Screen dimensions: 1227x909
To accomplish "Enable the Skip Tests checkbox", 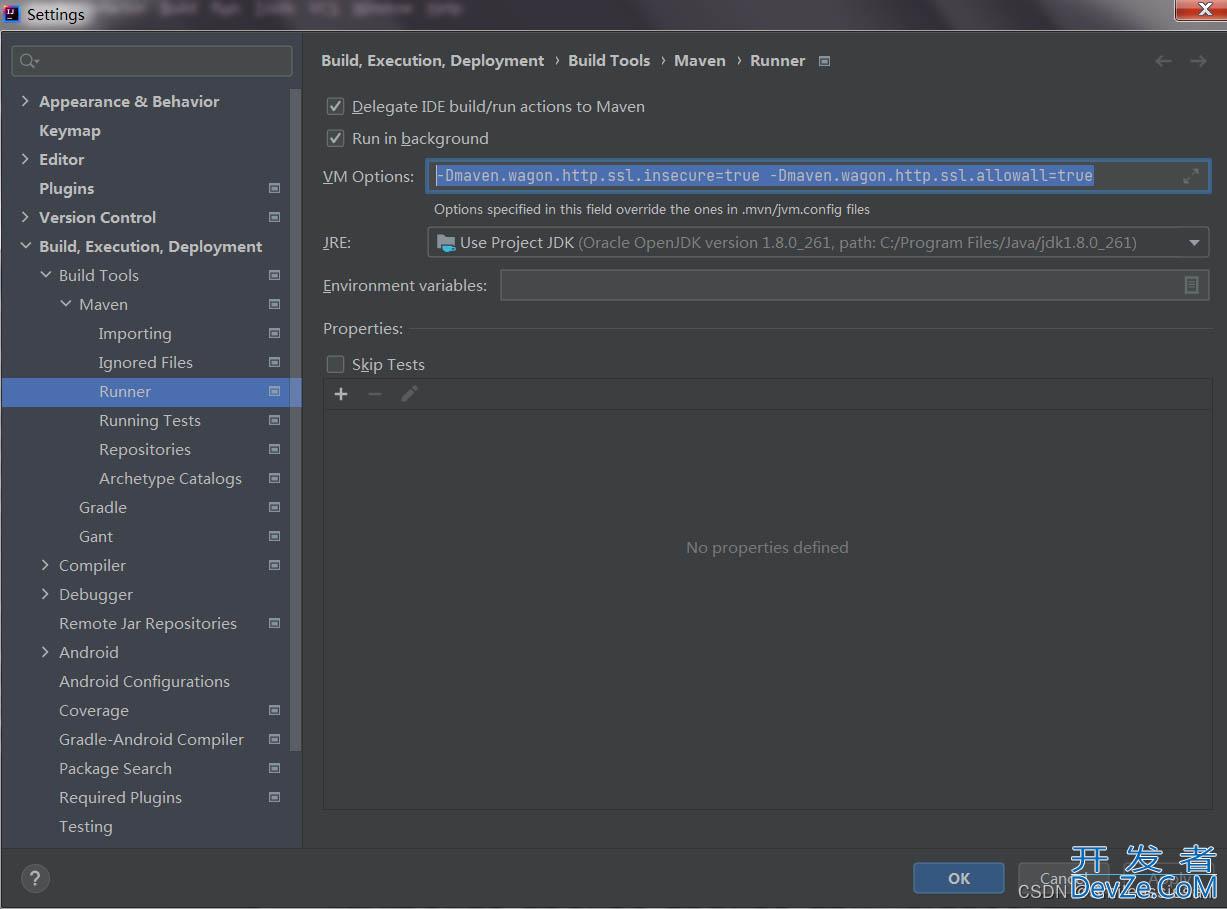I will [335, 364].
